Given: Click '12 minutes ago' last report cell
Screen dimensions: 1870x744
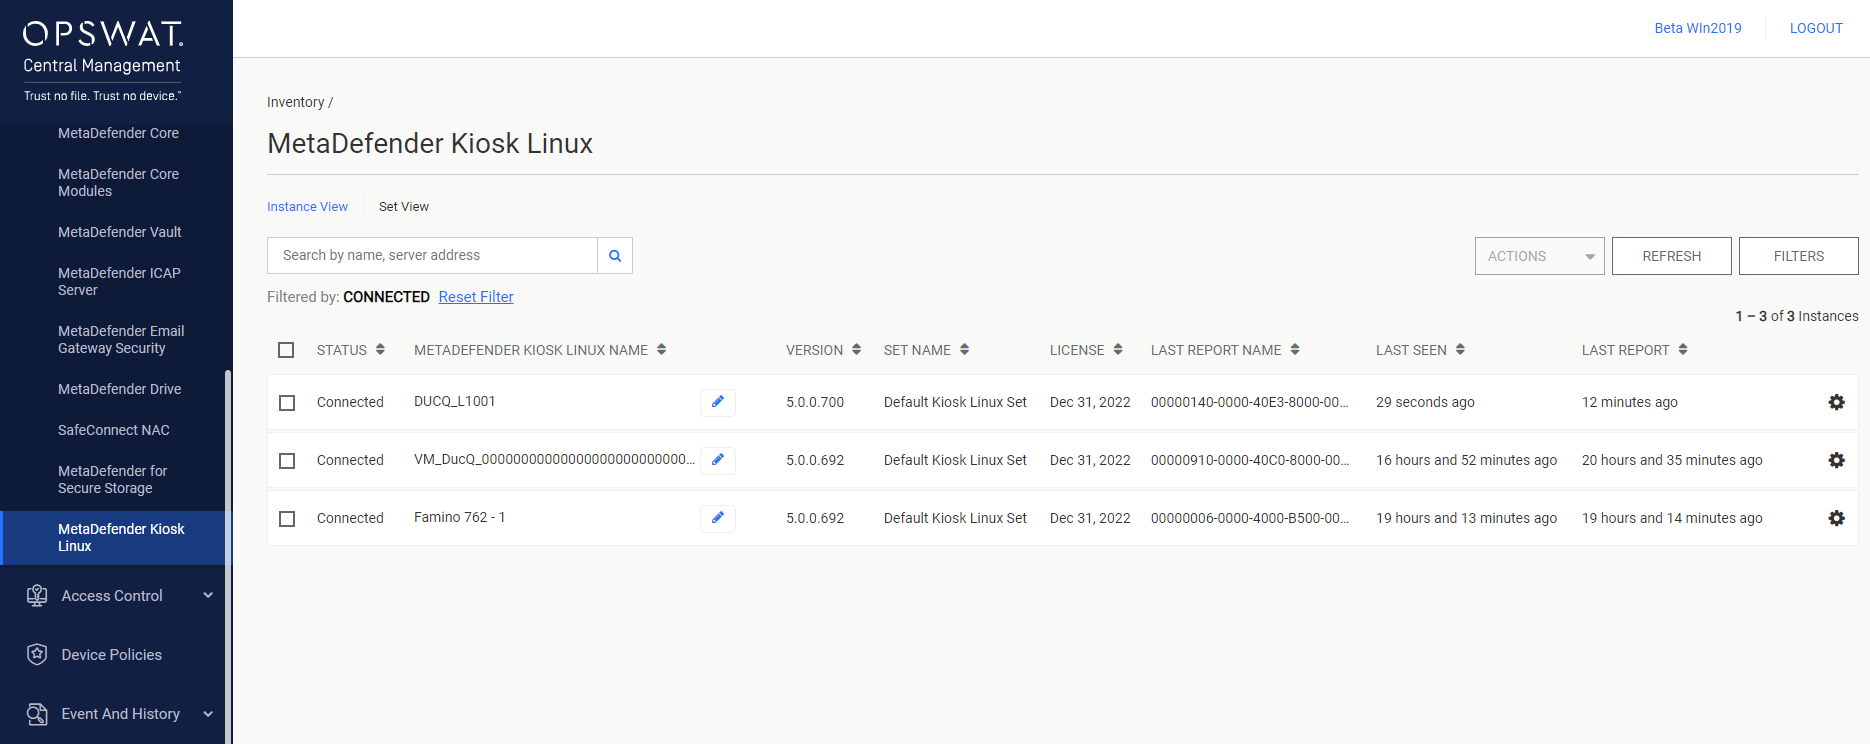Looking at the screenshot, I should coord(1630,402).
